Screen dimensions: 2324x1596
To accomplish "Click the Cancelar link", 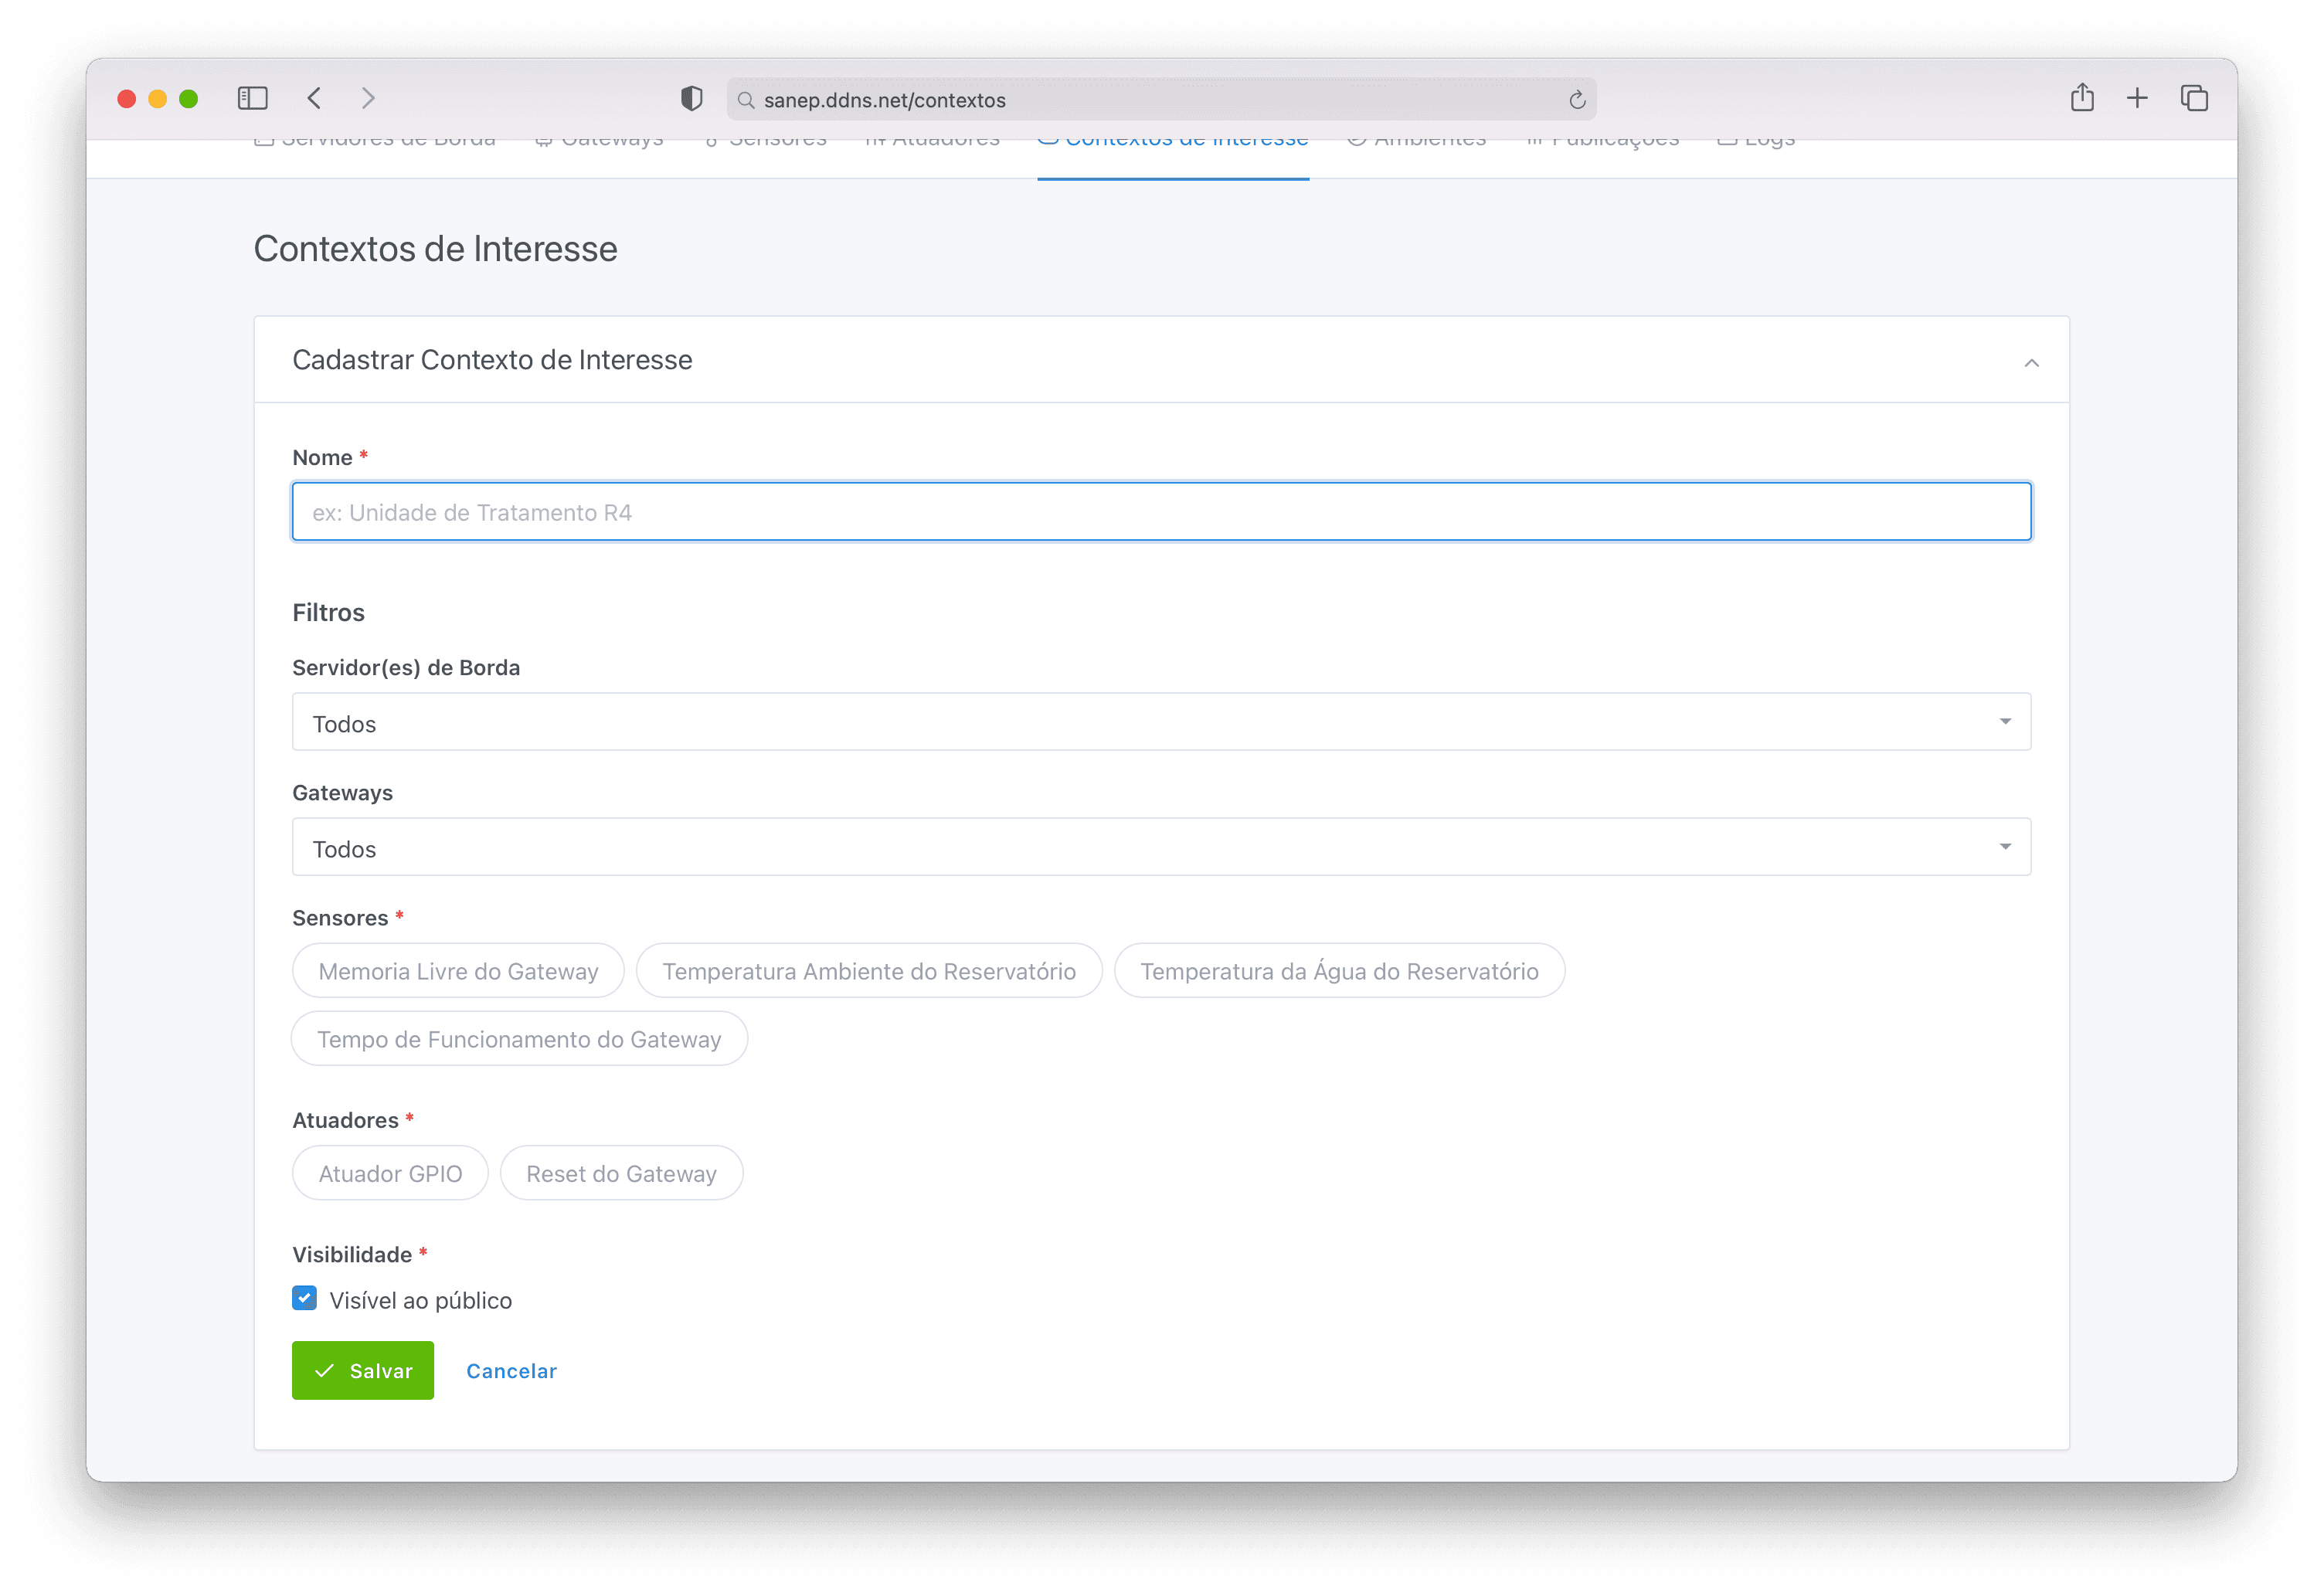I will pyautogui.click(x=511, y=1371).
